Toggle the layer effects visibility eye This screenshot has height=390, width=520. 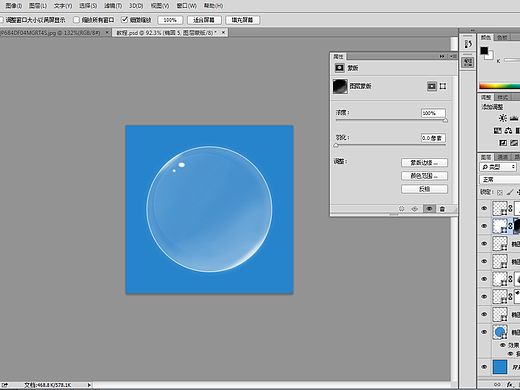(x=503, y=345)
